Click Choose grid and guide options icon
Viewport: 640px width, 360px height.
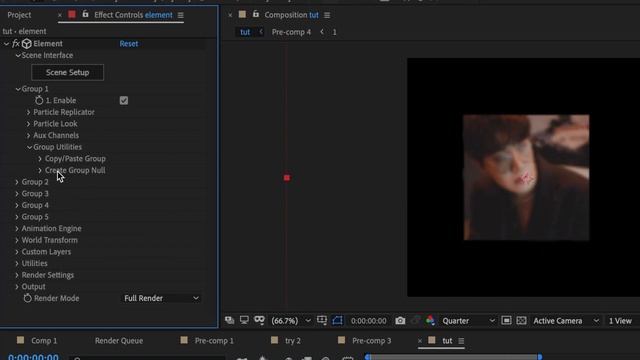coord(322,320)
